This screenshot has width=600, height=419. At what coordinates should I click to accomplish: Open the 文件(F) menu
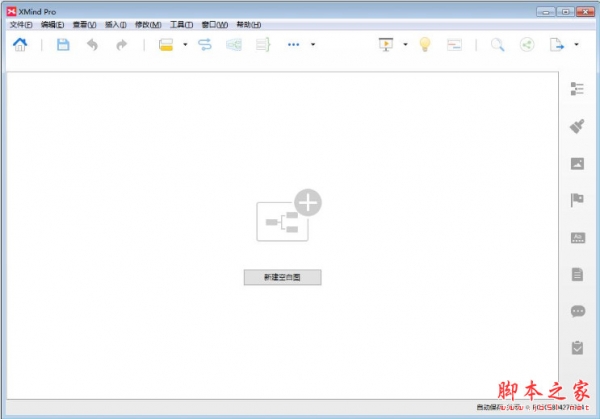(x=21, y=25)
